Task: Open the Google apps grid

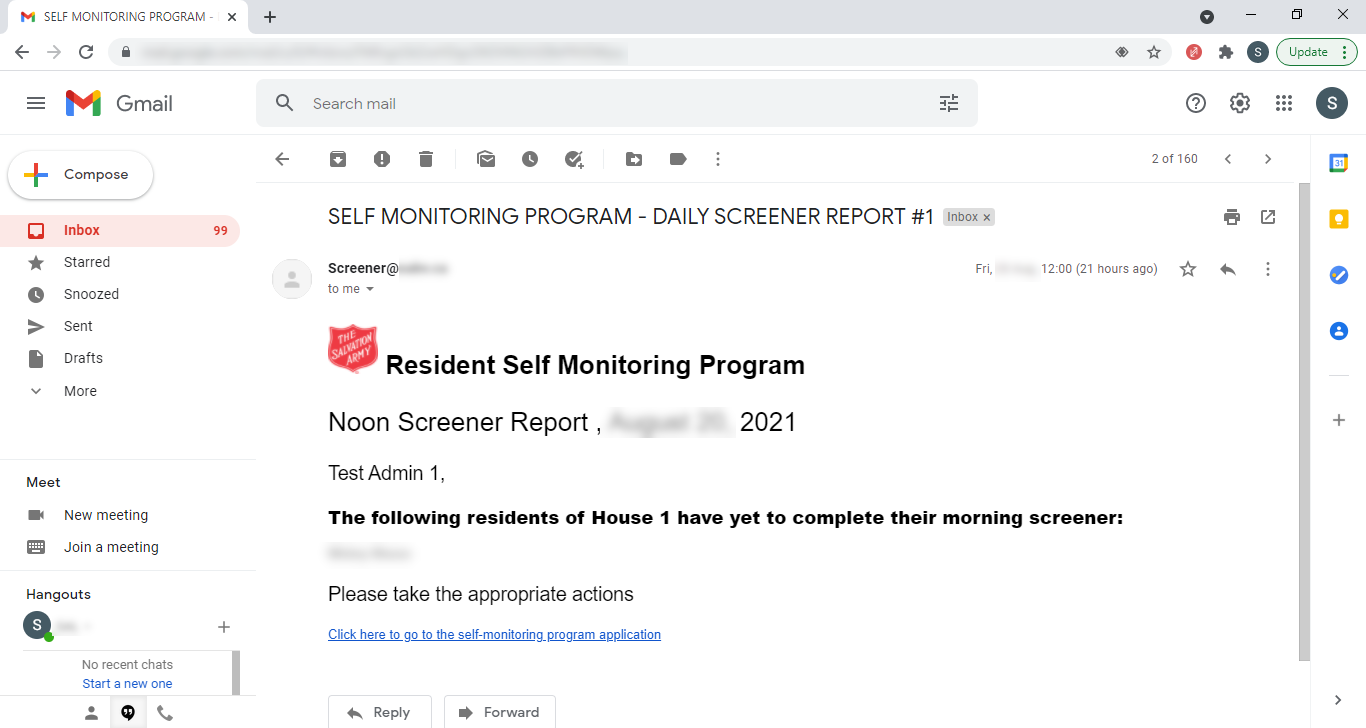Action: (1284, 103)
